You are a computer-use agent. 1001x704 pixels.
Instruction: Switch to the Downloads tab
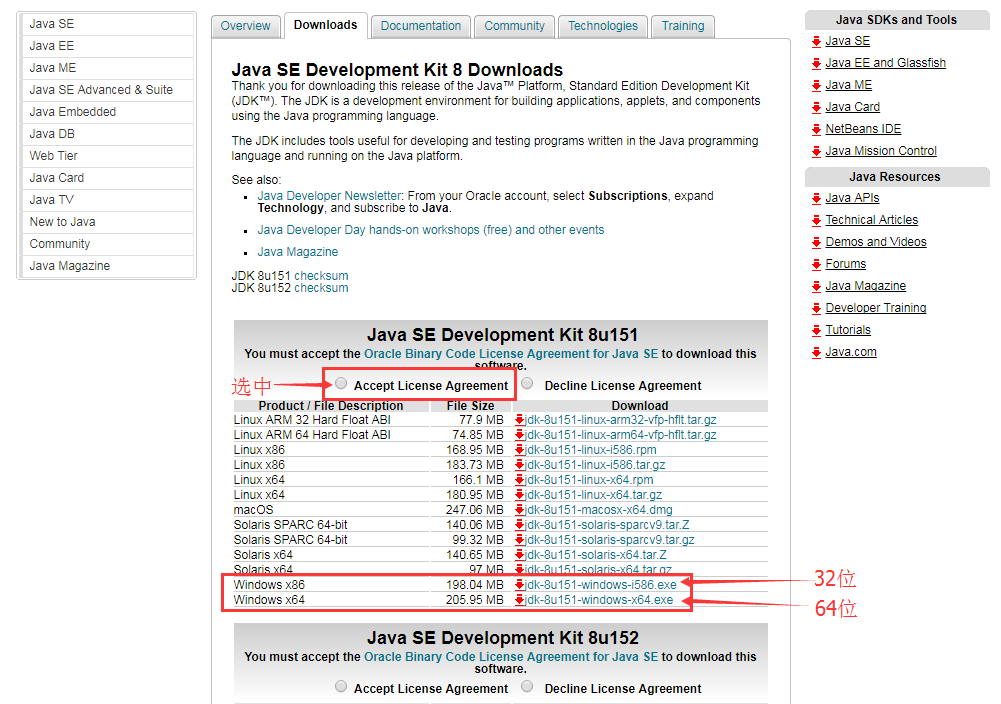[x=326, y=26]
